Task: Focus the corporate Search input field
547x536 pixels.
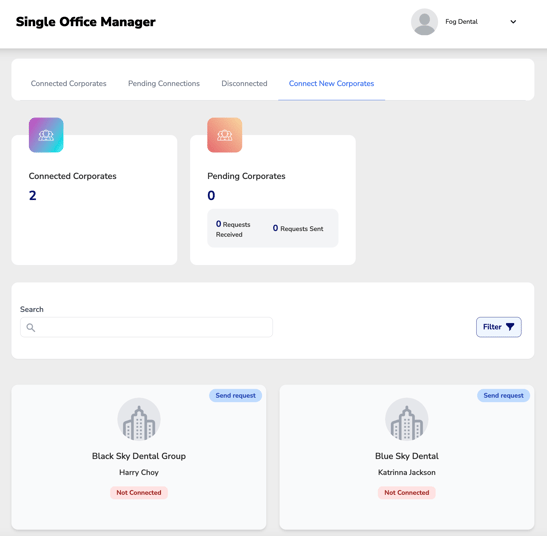Action: pos(146,327)
